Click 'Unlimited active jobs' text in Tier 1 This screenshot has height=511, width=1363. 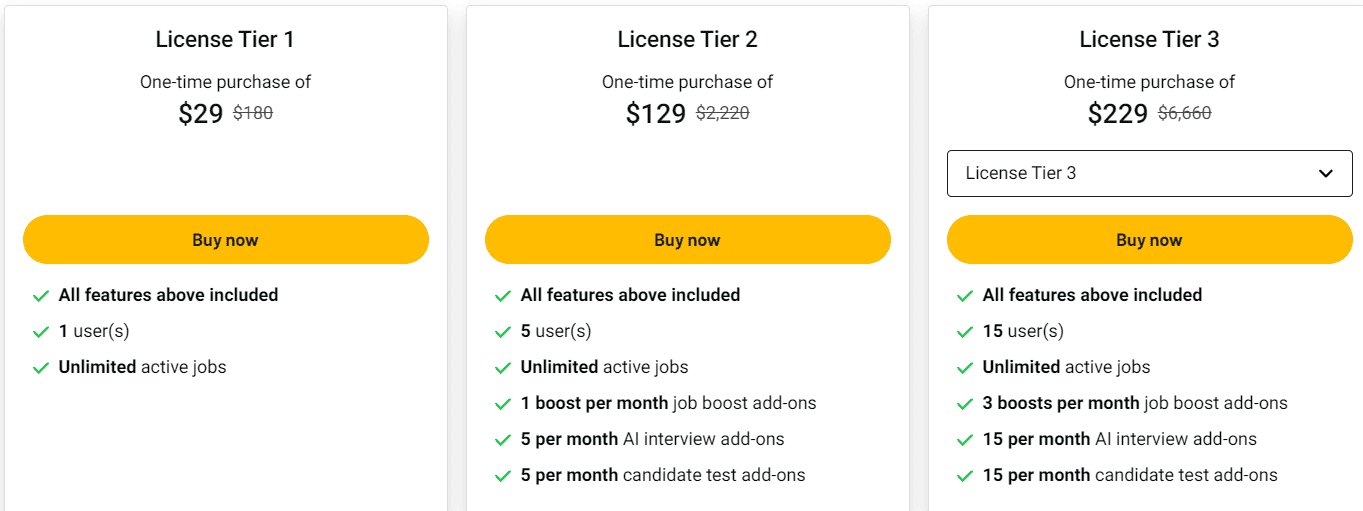(142, 367)
